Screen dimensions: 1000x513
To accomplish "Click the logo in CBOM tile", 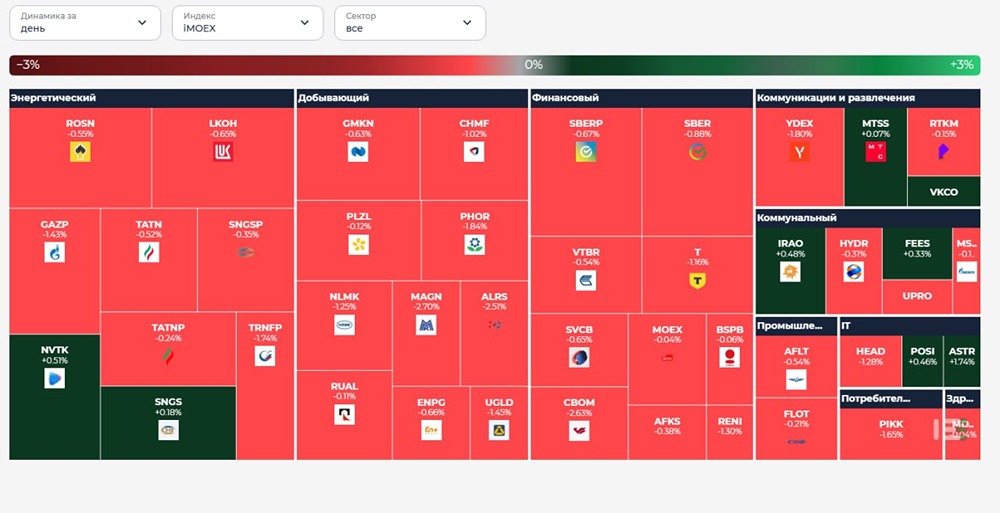I will pos(579,431).
